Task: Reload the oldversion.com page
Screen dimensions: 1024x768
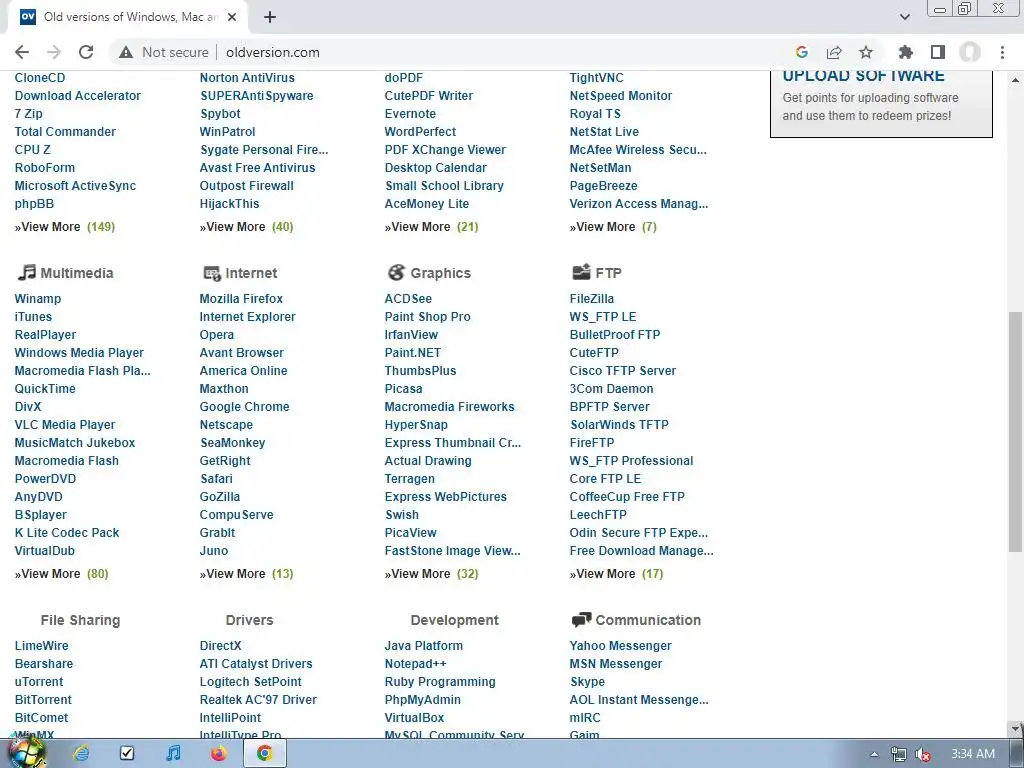Action: [86, 52]
